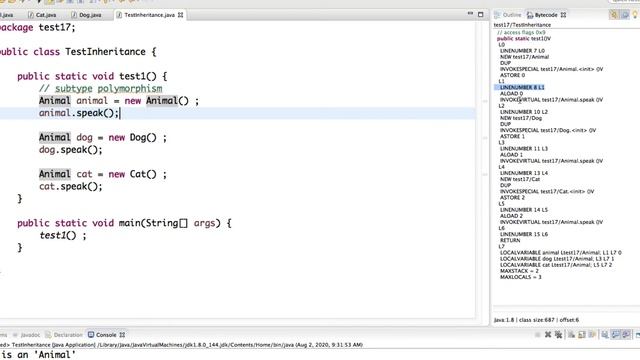640x360 pixels.
Task: Click the grayed Terminate icon in Console
Action: coord(538,335)
